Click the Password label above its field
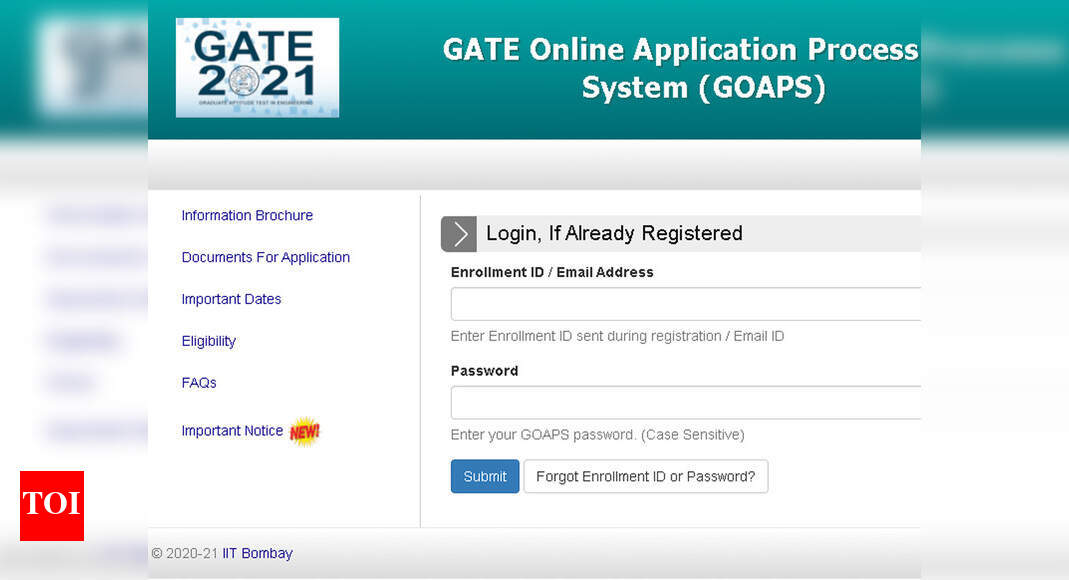1069x580 pixels. (x=484, y=370)
